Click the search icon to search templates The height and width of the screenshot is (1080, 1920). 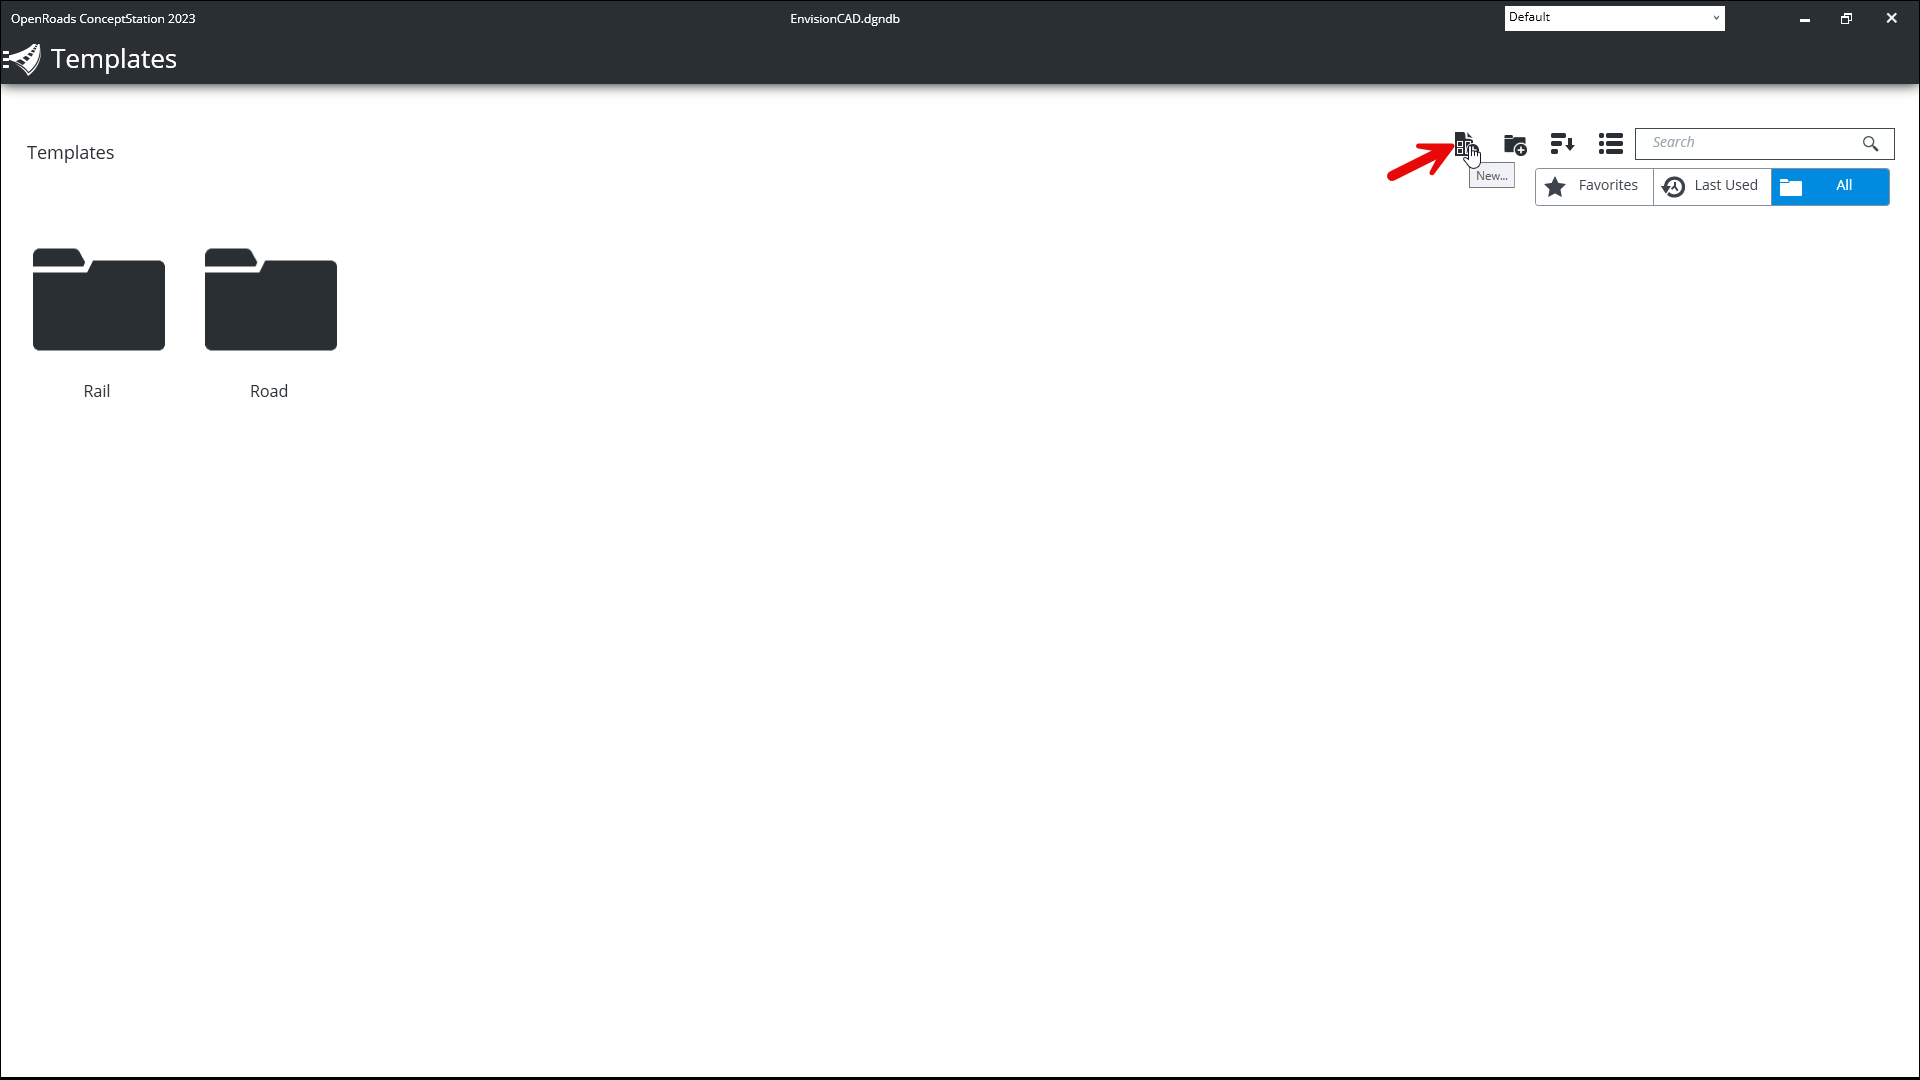(1870, 142)
